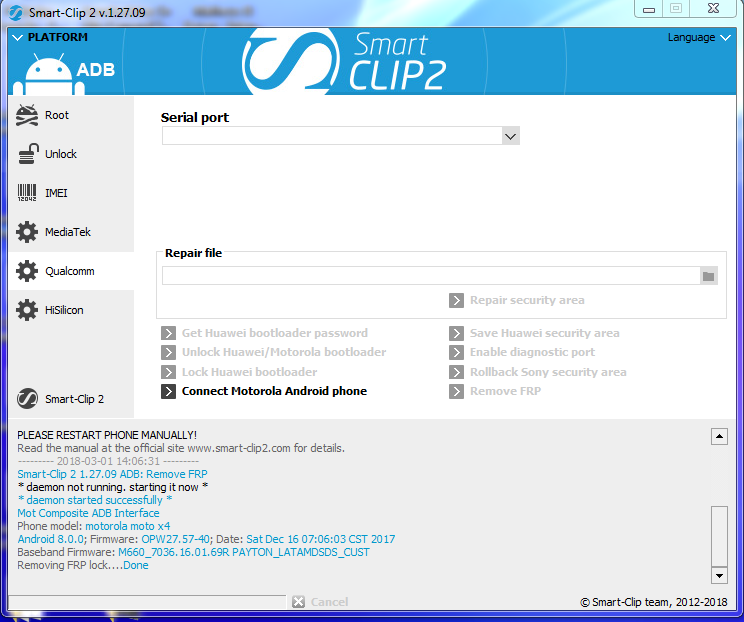The width and height of the screenshot is (744, 622).
Task: Click 'M660_7036.16.01.69R' baseband value
Action: coord(174,552)
